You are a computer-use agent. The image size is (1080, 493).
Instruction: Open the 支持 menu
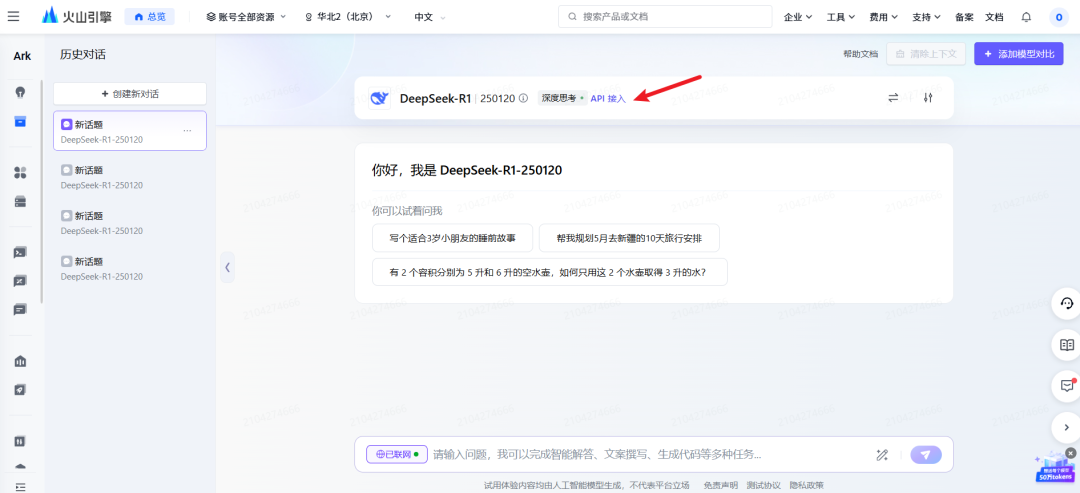926,17
